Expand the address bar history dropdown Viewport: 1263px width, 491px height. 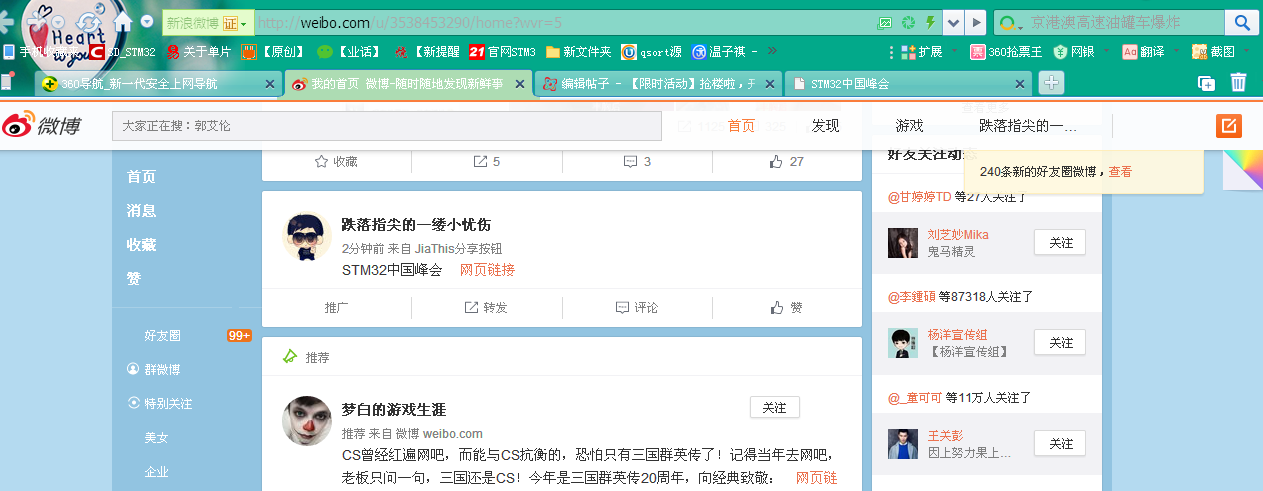click(x=953, y=22)
